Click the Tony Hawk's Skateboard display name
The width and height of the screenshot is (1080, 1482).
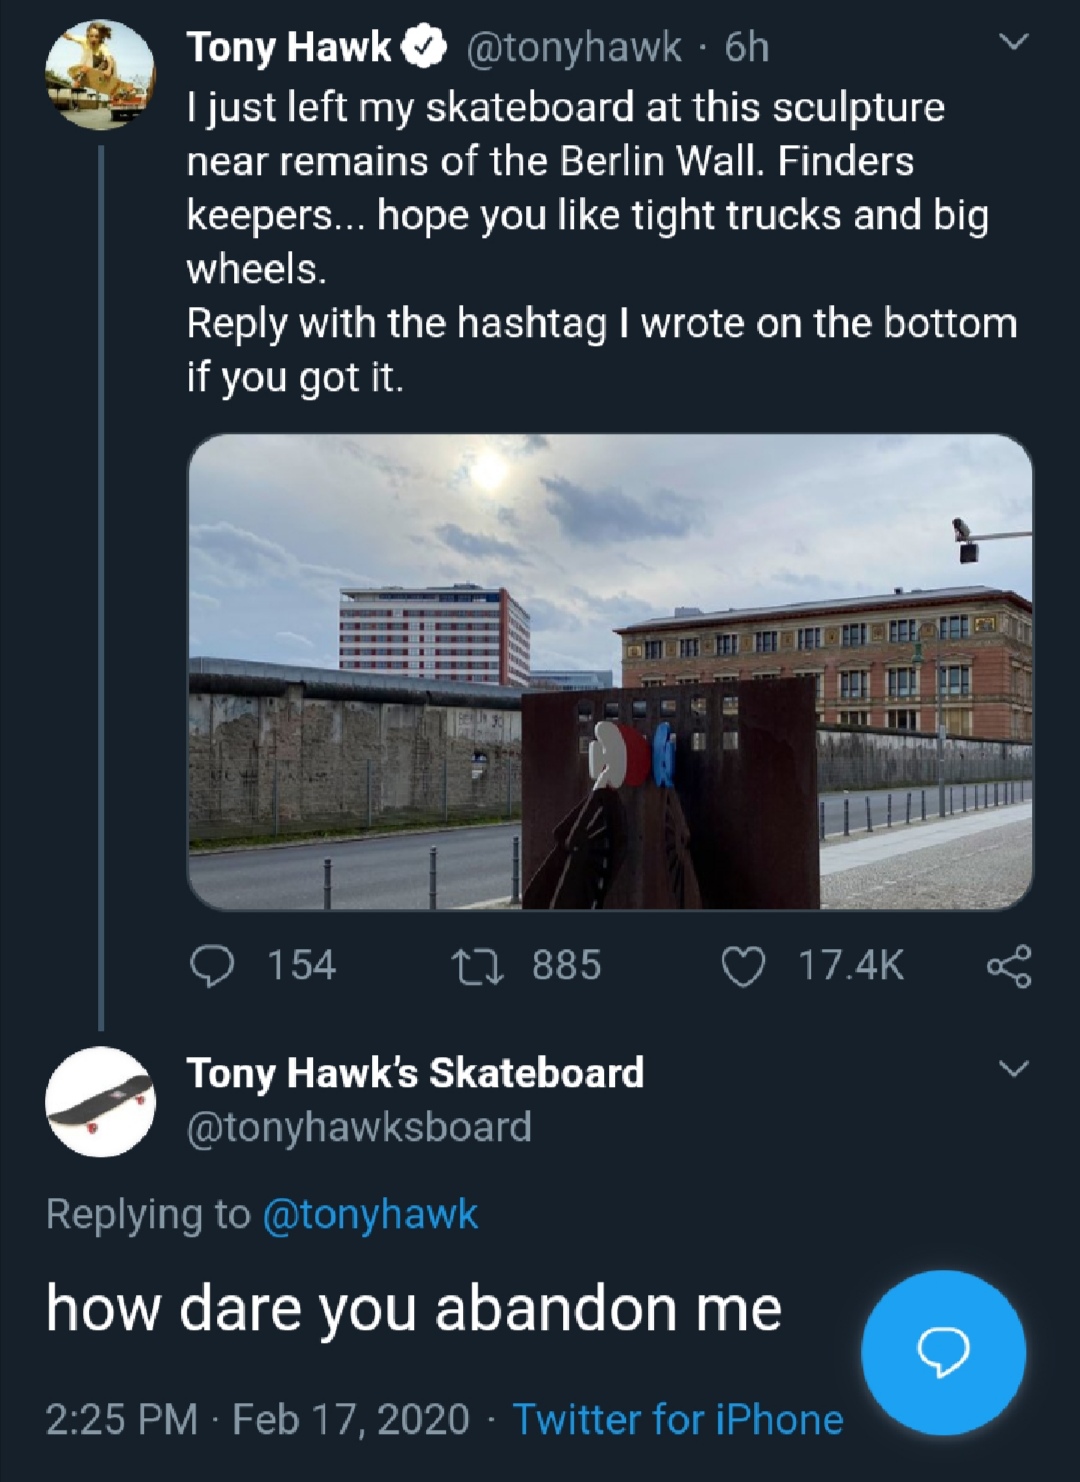(415, 1073)
